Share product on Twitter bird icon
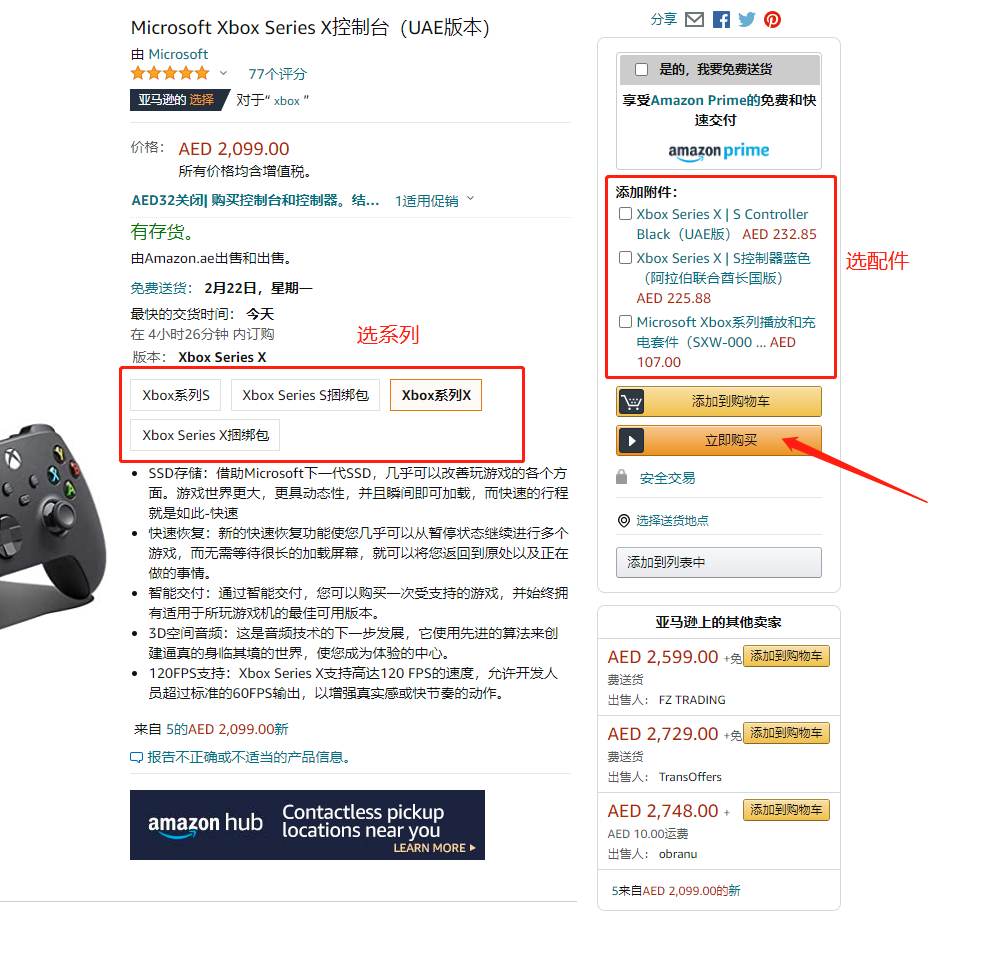Image resolution: width=992 pixels, height=978 pixels. (747, 20)
